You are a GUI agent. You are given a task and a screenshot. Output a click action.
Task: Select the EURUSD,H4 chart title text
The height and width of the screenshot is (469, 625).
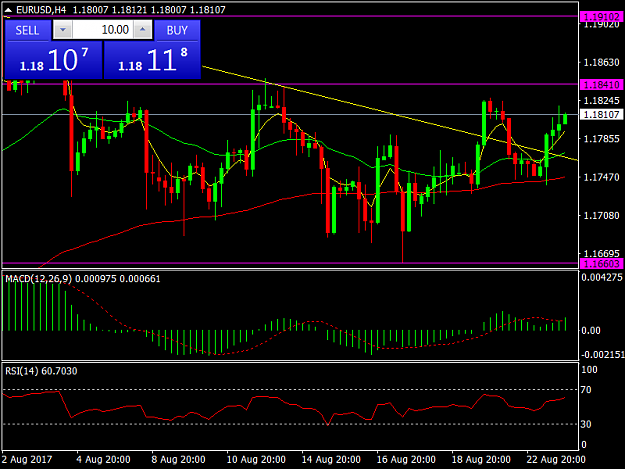pyautogui.click(x=41, y=10)
